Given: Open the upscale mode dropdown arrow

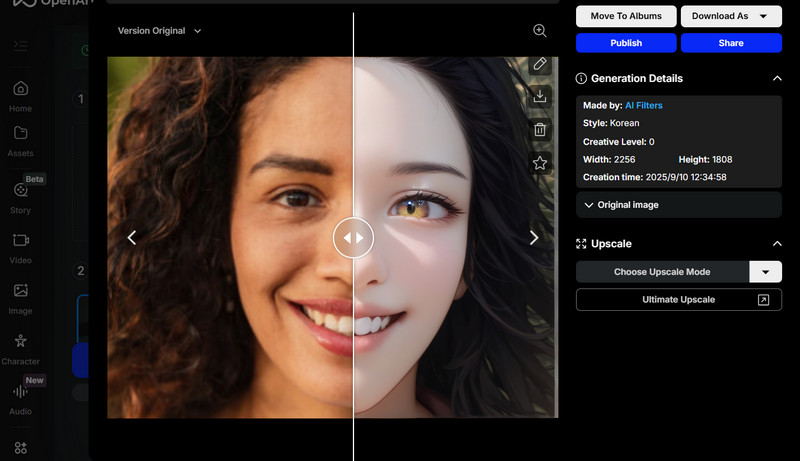Looking at the screenshot, I should (x=765, y=272).
